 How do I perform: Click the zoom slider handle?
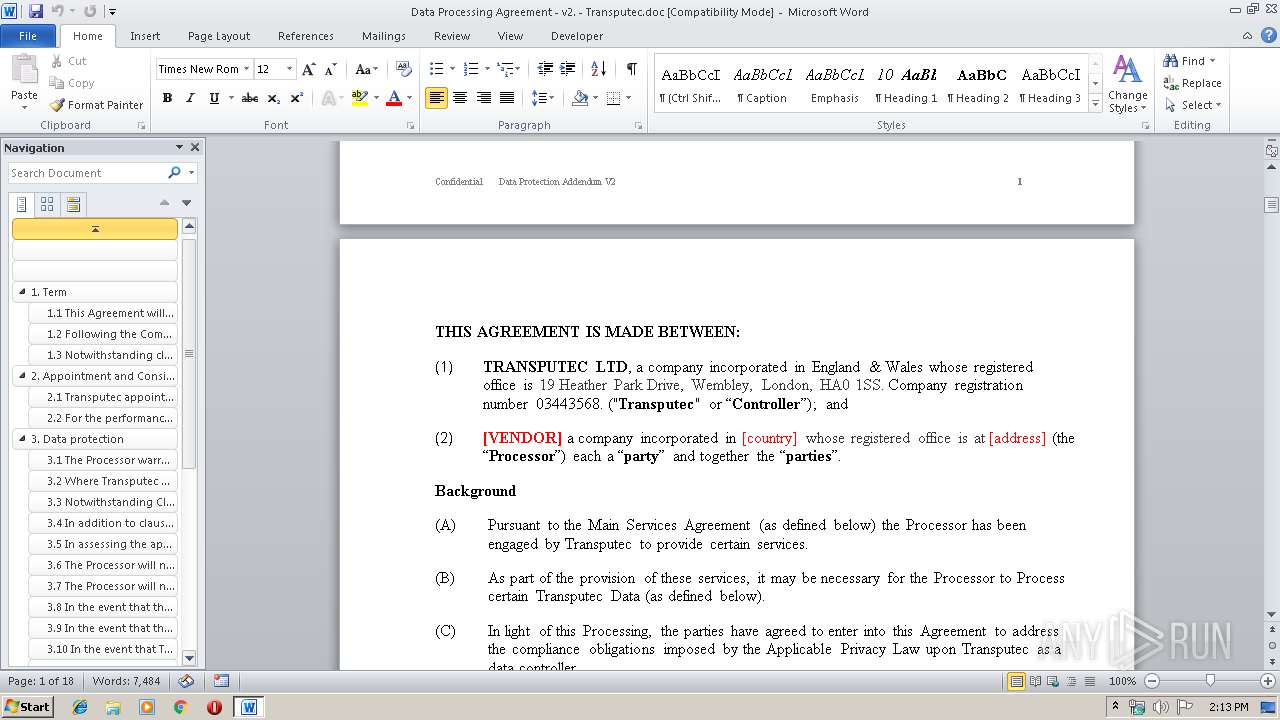pyautogui.click(x=1210, y=681)
